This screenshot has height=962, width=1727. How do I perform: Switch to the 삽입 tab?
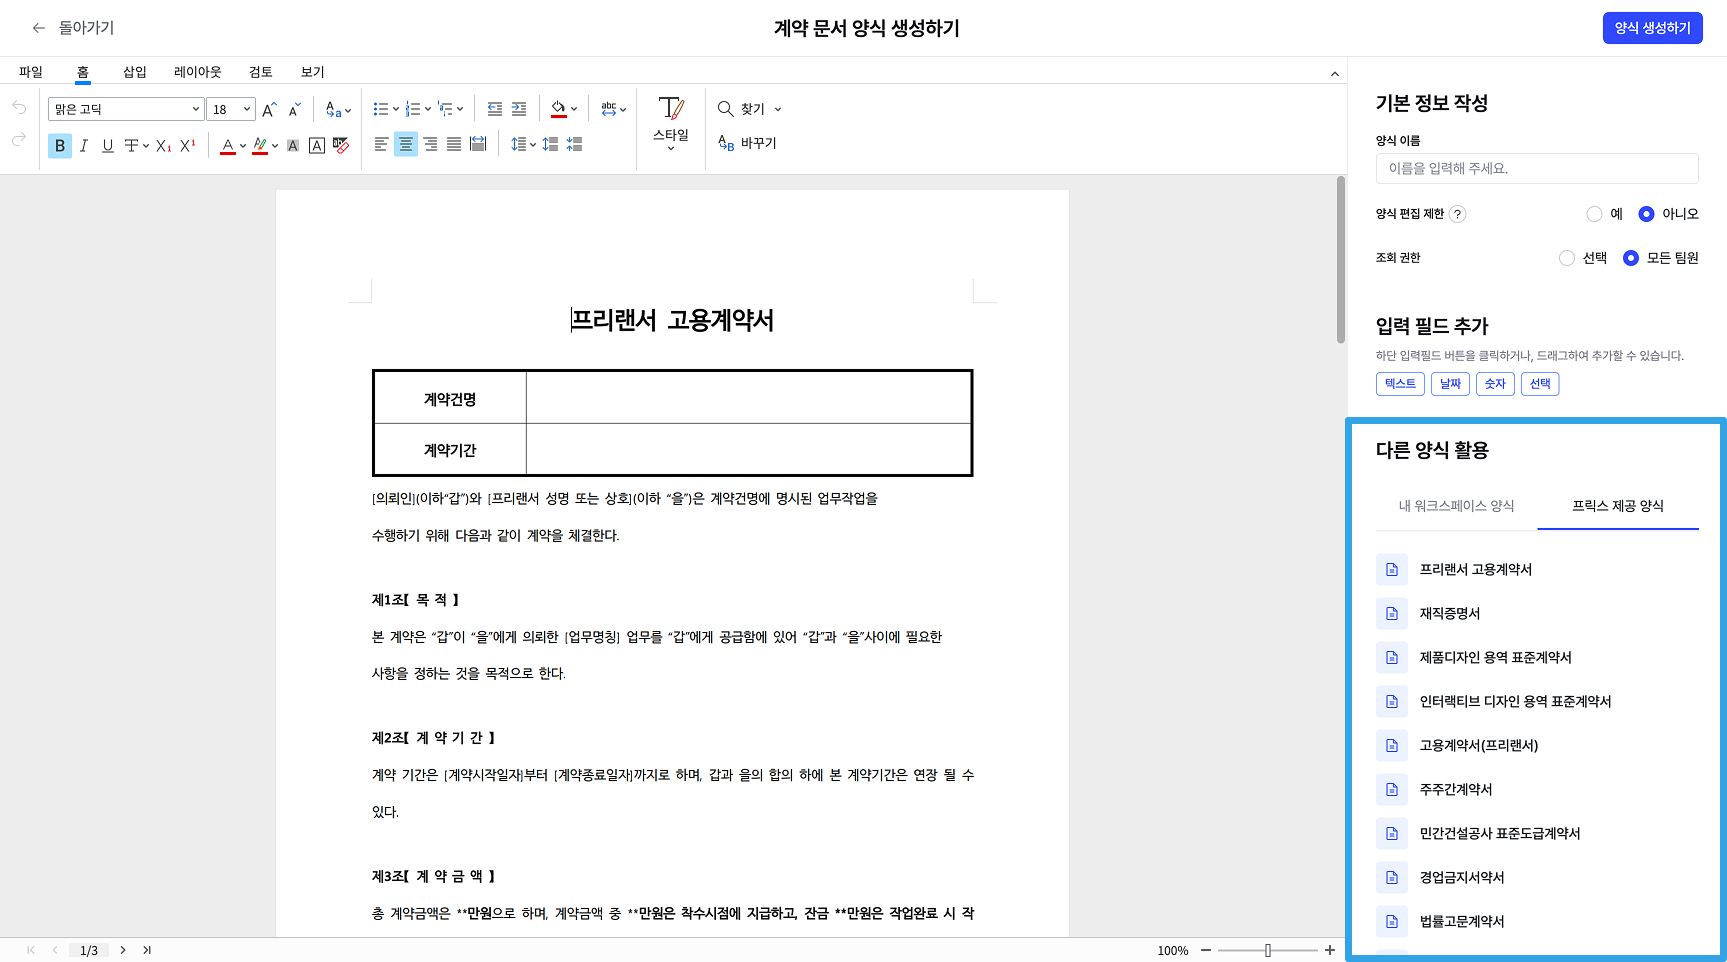click(x=135, y=72)
